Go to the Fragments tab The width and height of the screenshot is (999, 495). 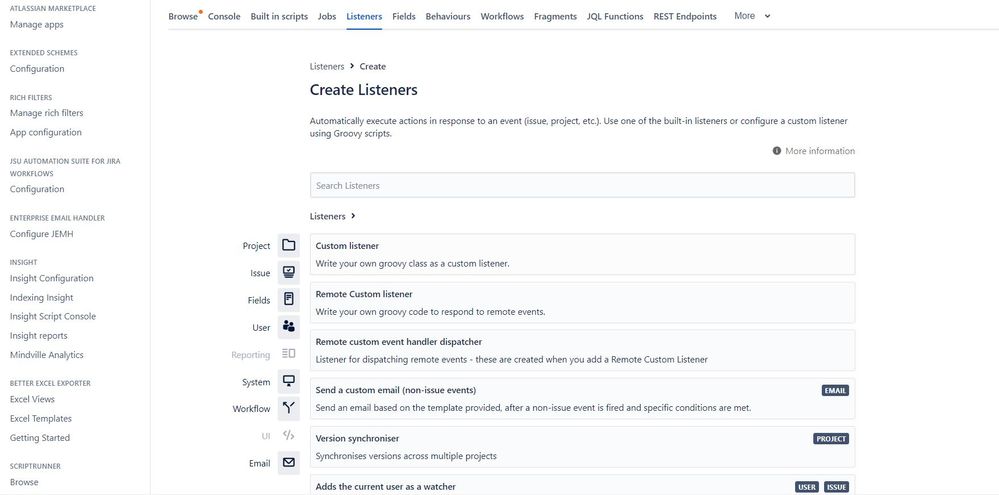pyautogui.click(x=556, y=17)
